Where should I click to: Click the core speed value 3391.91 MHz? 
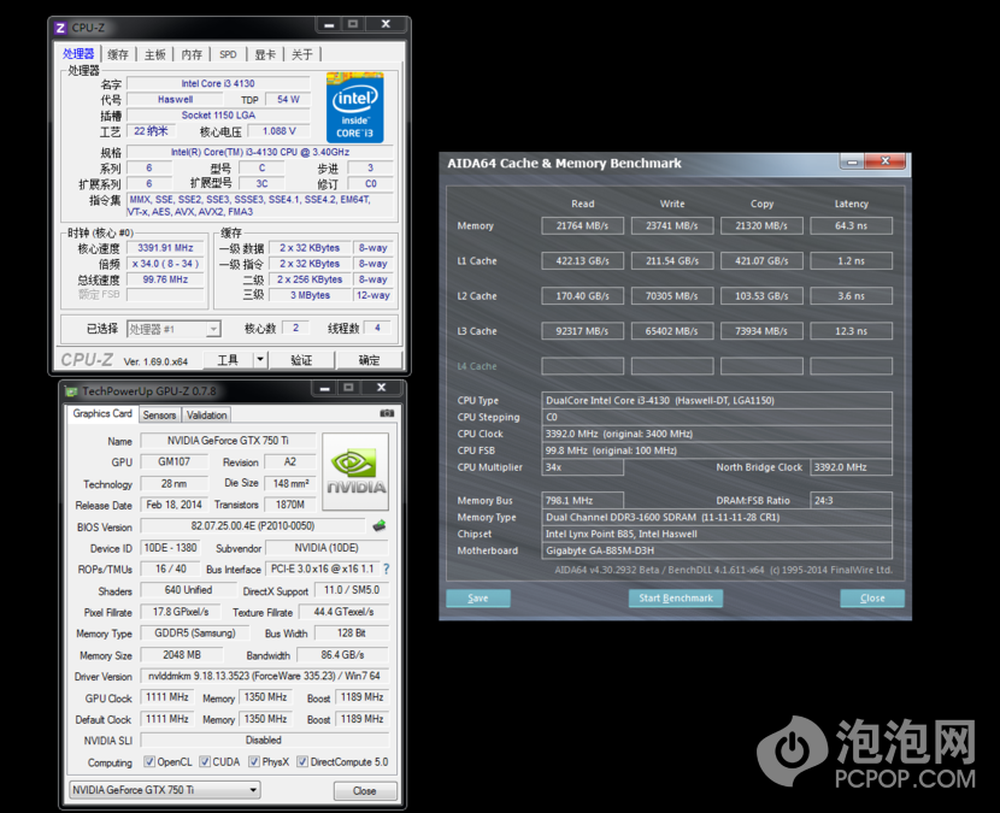(165, 248)
